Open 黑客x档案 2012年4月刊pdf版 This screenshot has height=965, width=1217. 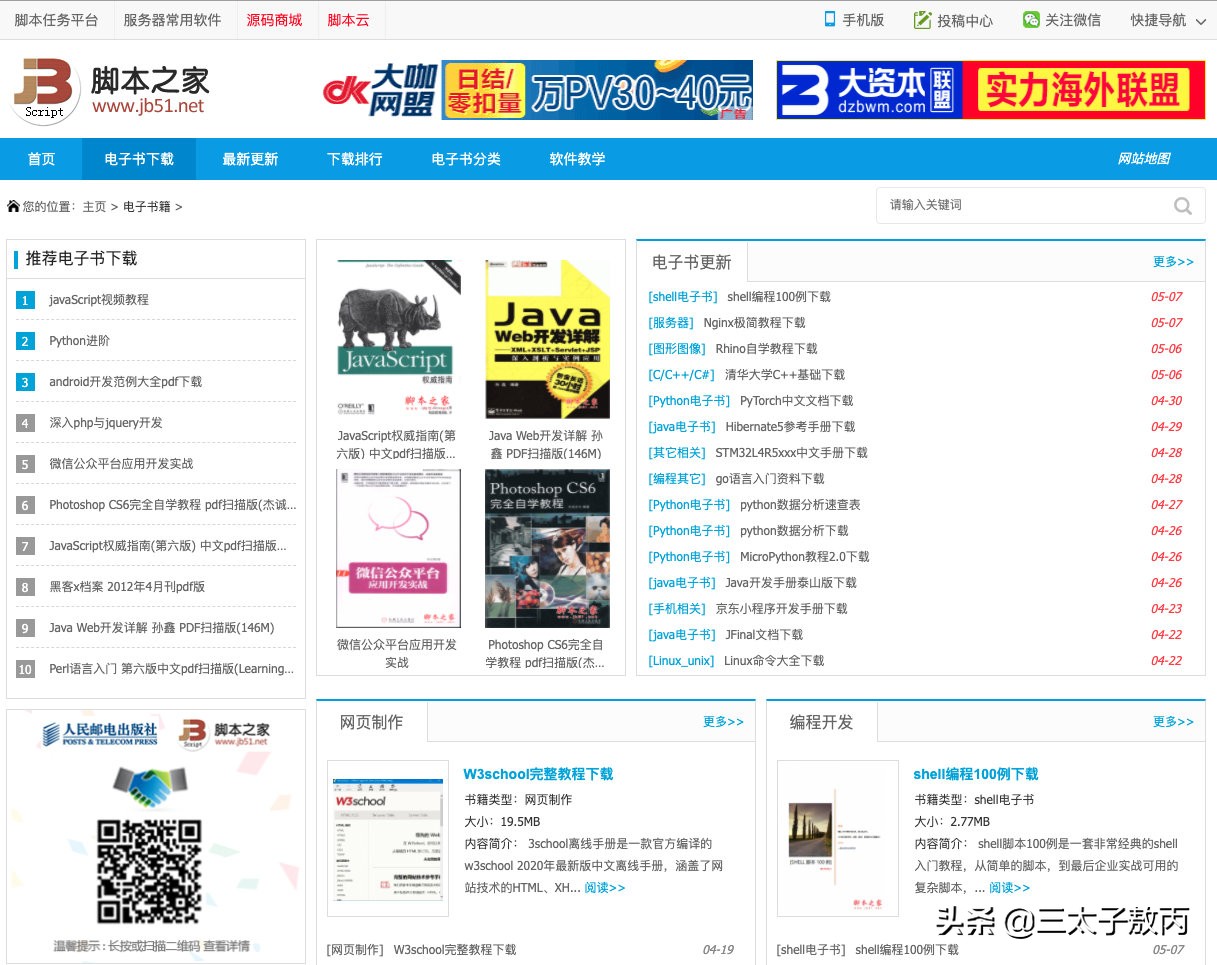127,587
